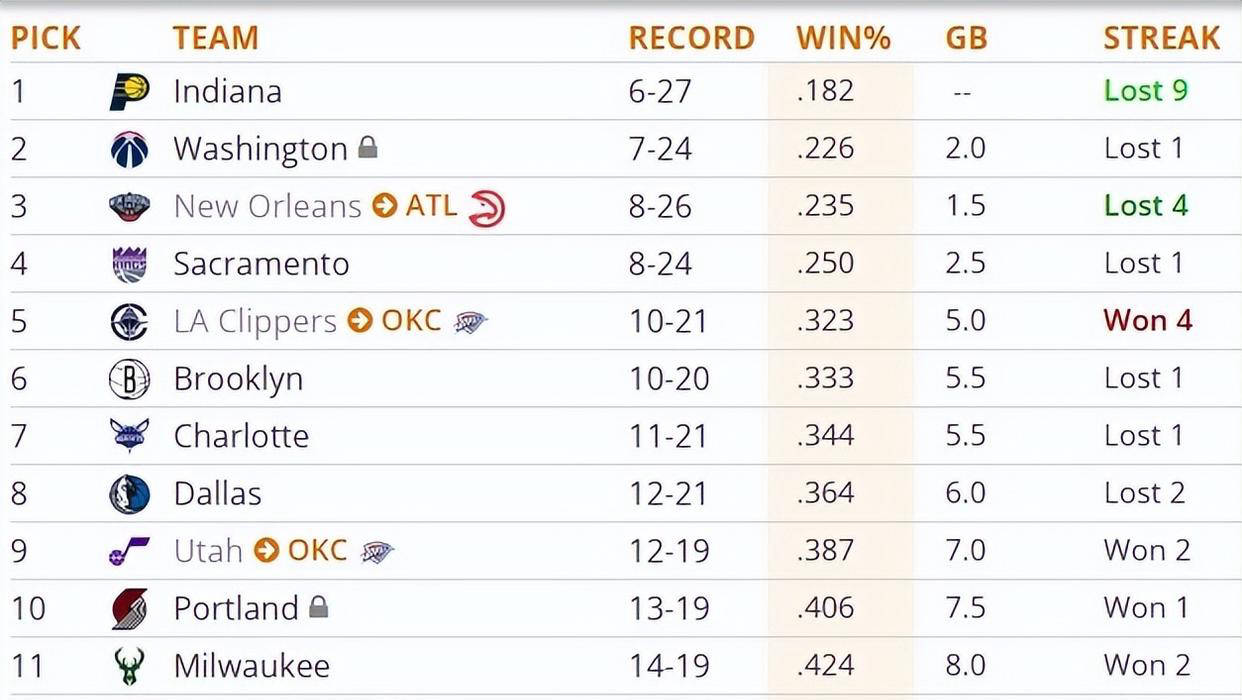Viewport: 1242px width, 700px height.
Task: Click the Sacramento Kings team logo
Action: tap(129, 265)
